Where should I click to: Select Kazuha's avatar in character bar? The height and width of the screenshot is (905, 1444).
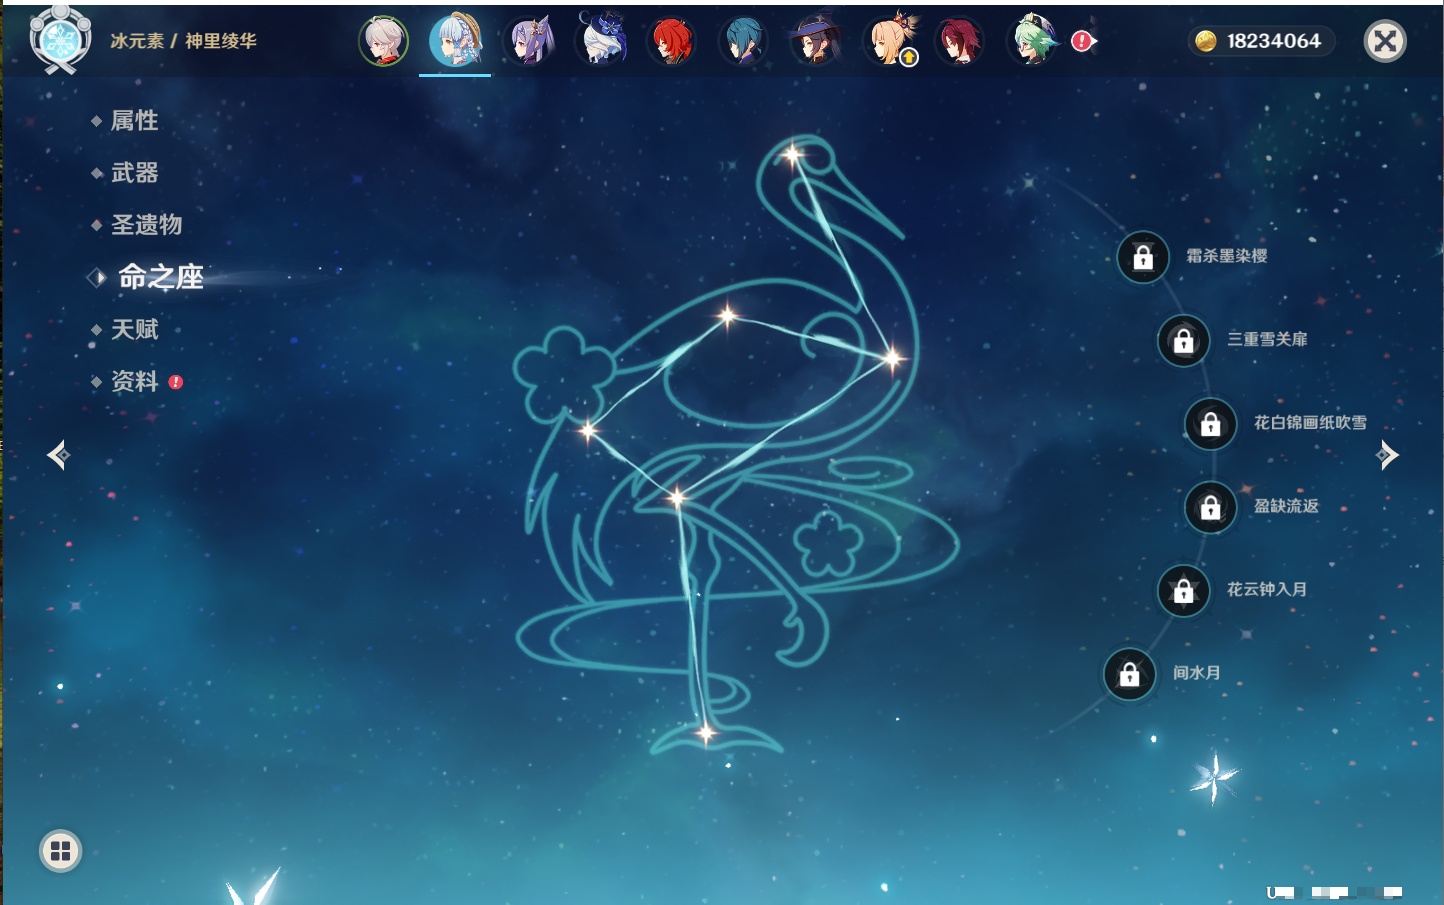pos(384,41)
